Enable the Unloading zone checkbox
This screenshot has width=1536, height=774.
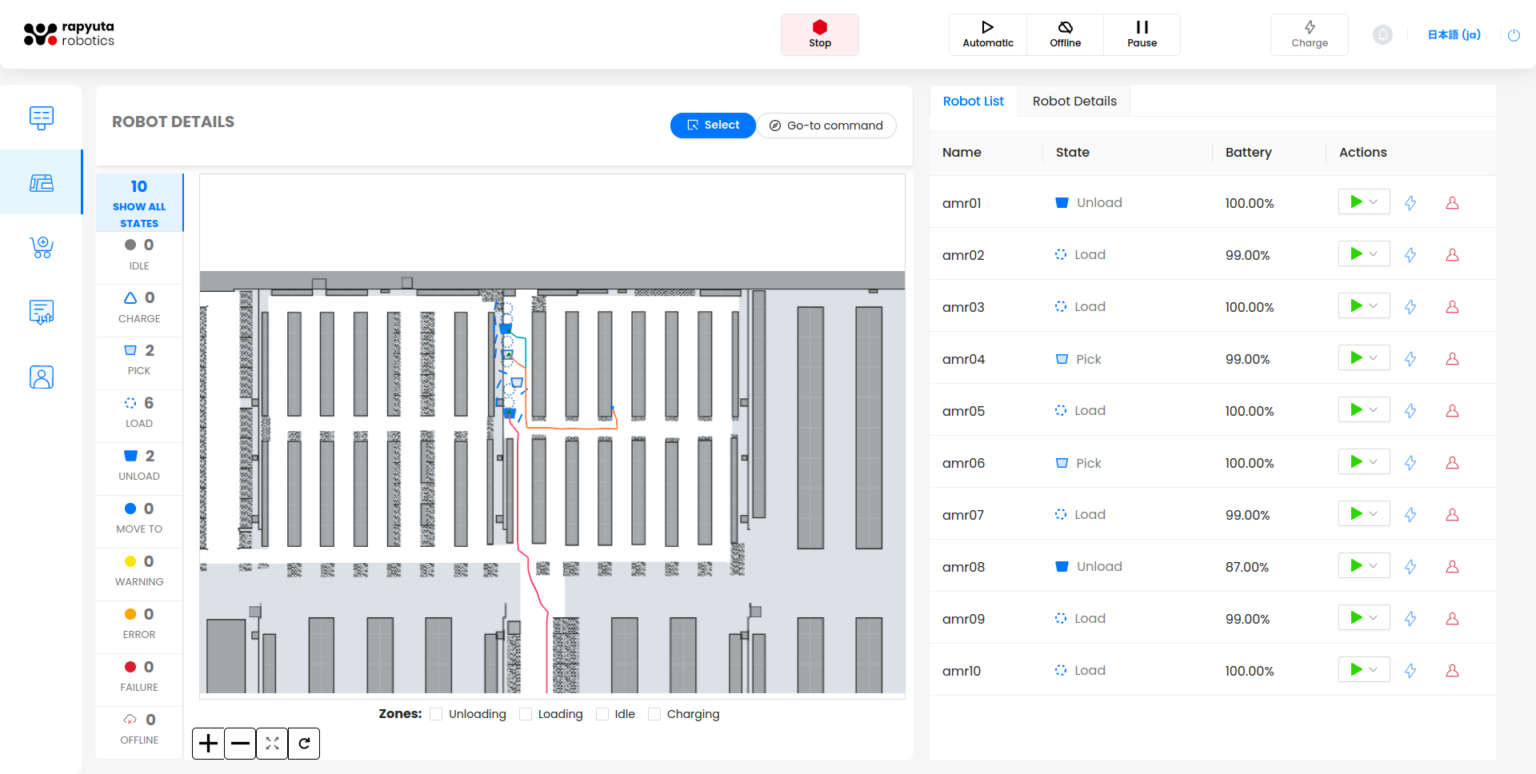(436, 714)
